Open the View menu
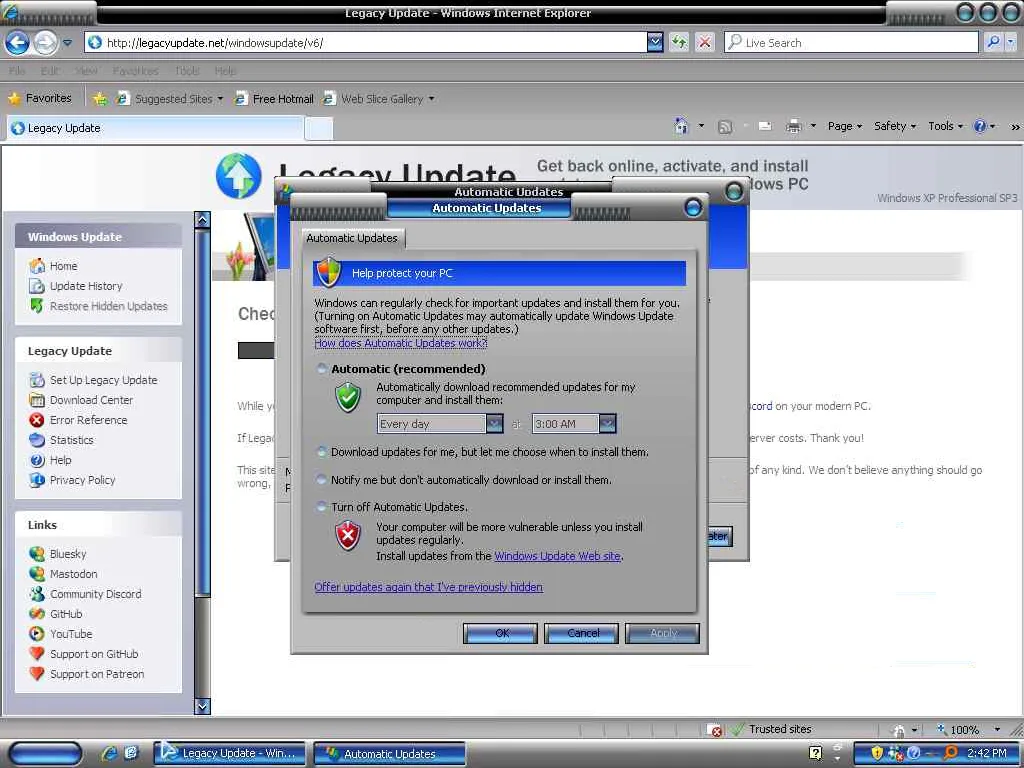This screenshot has height=768, width=1024. click(x=86, y=71)
